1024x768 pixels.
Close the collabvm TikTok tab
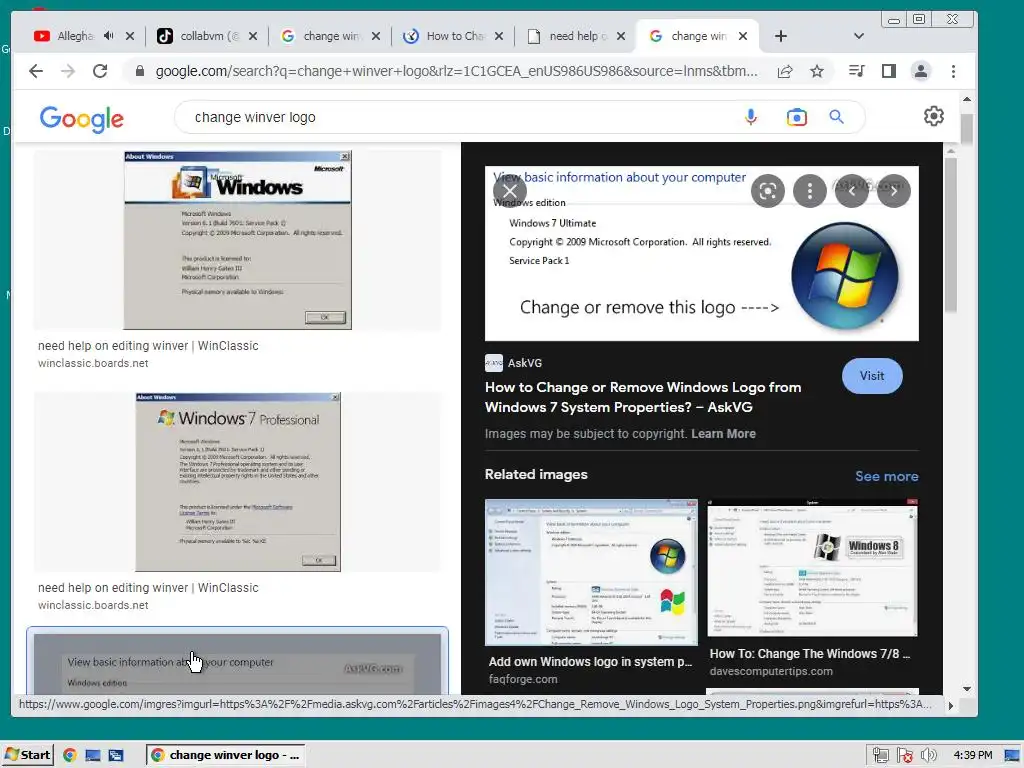click(x=253, y=36)
